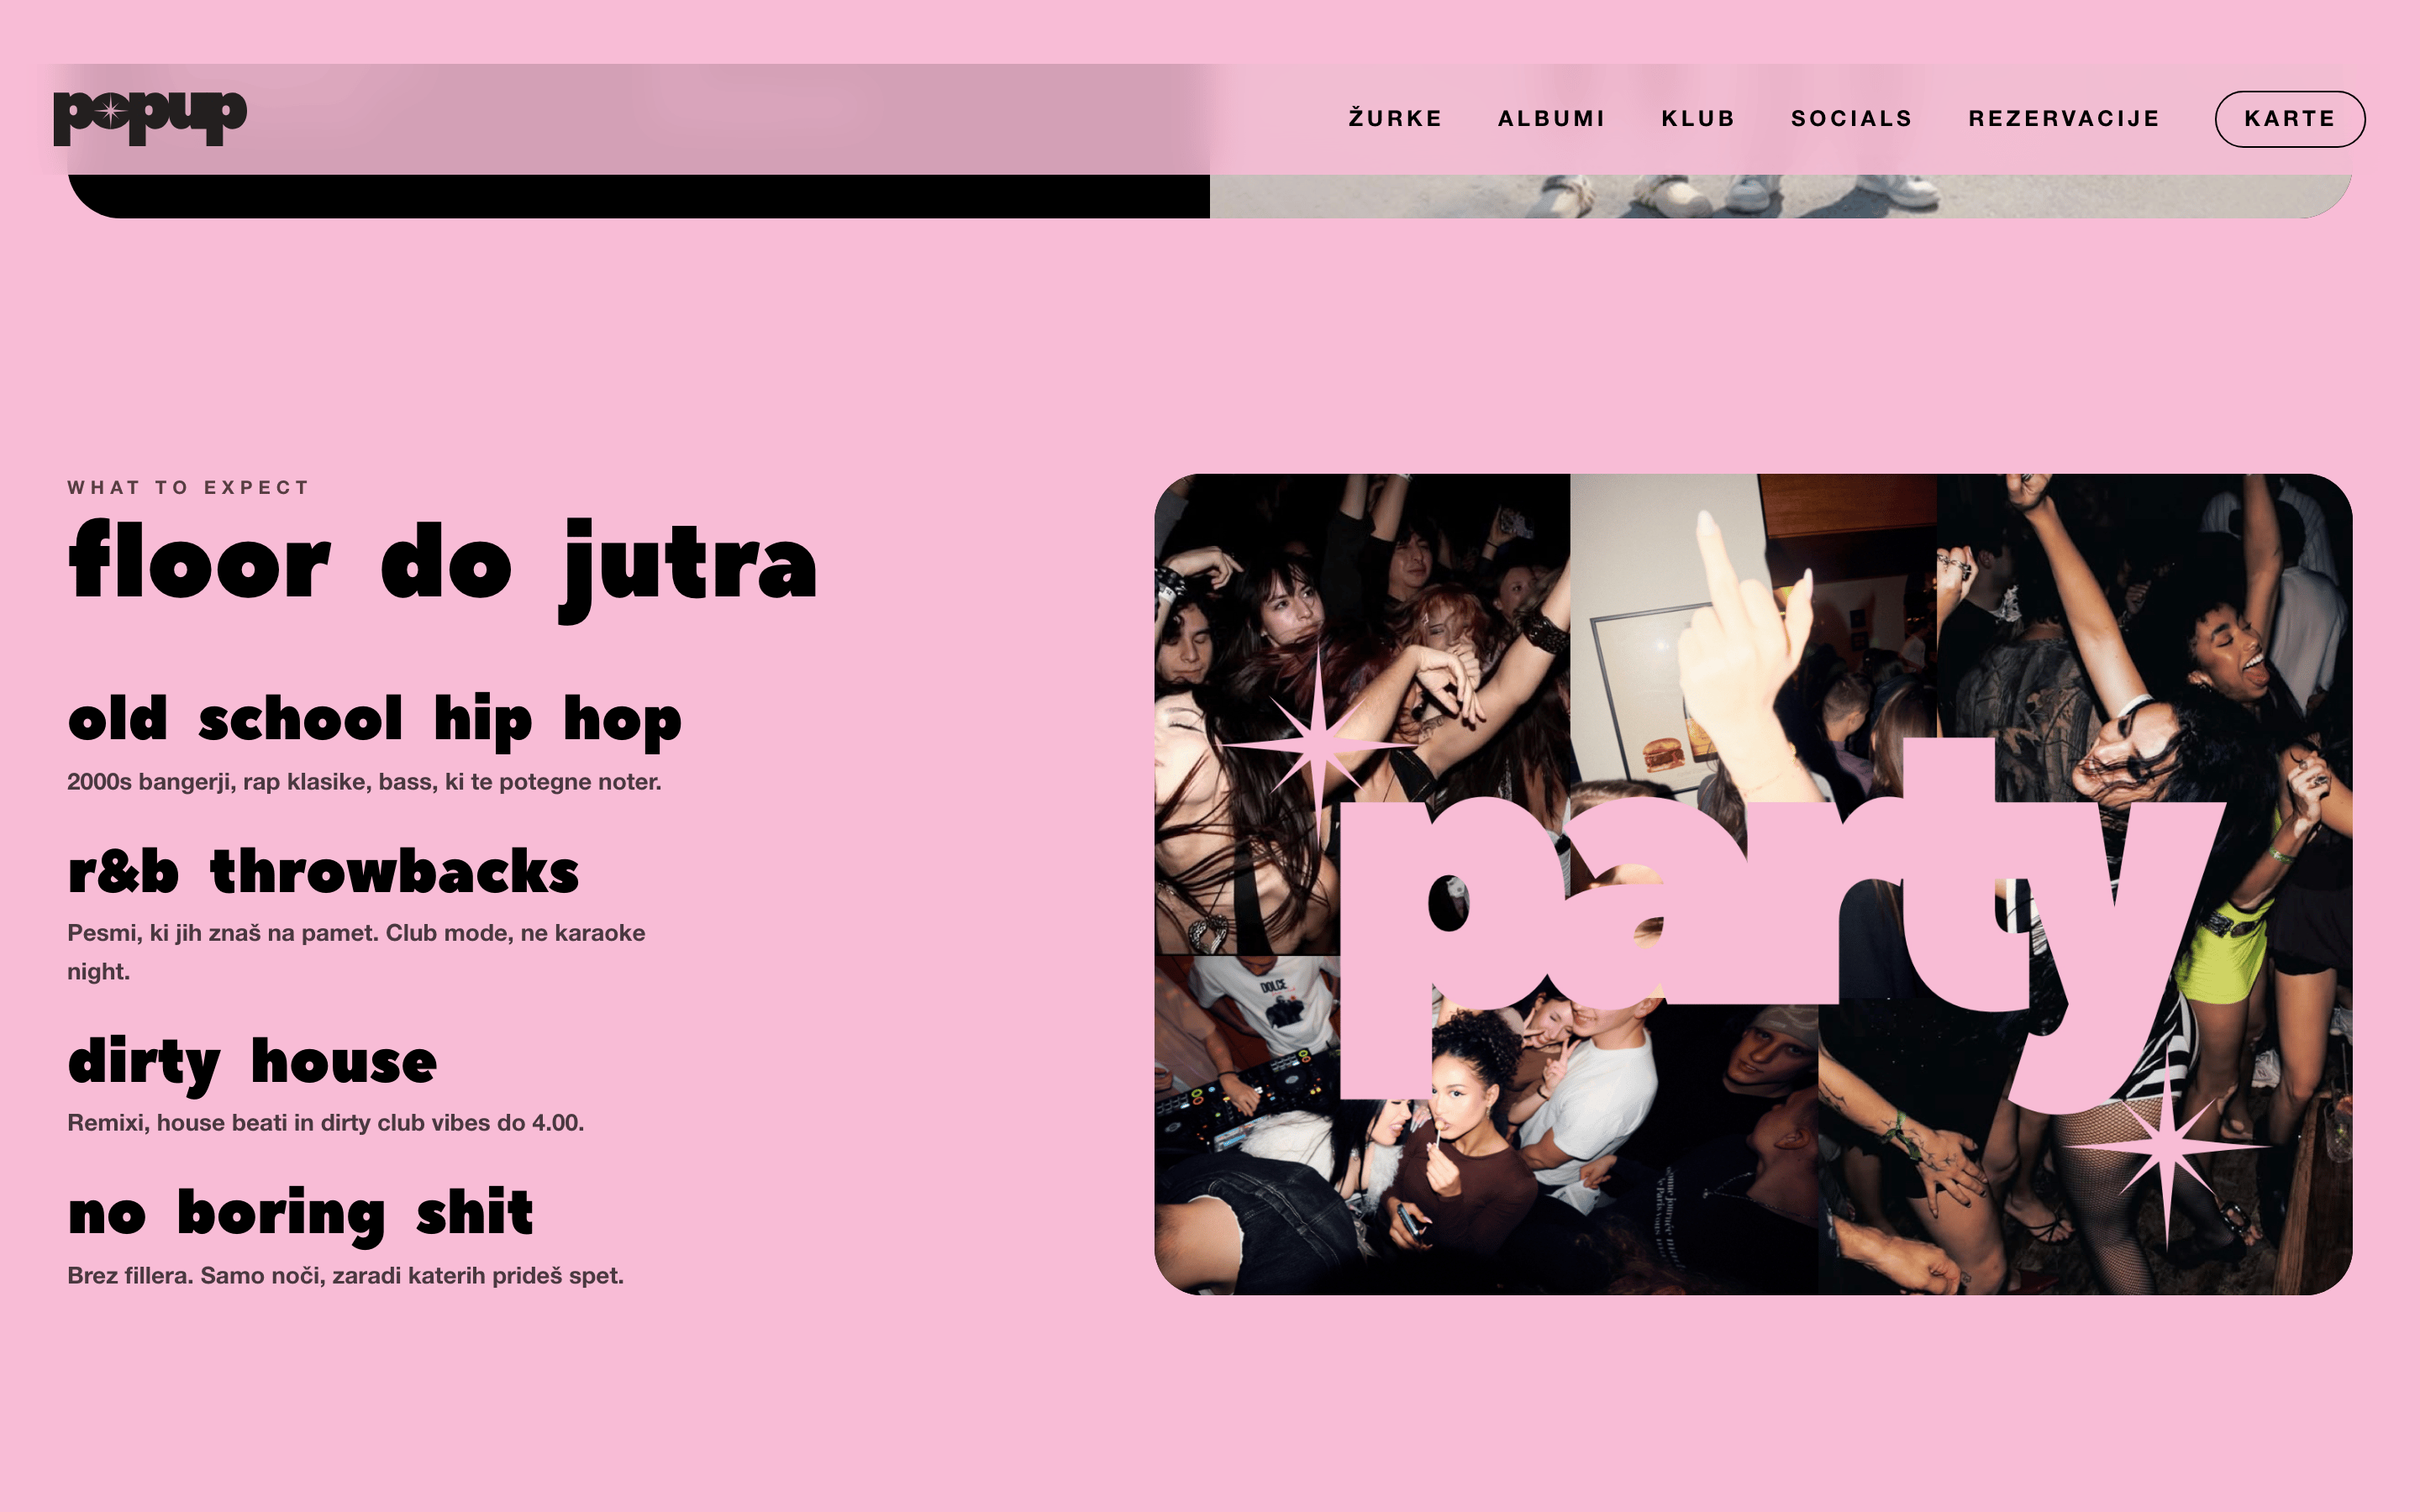This screenshot has width=2420, height=1512.
Task: Click the banner photo of sneakers
Action: click(x=1780, y=196)
